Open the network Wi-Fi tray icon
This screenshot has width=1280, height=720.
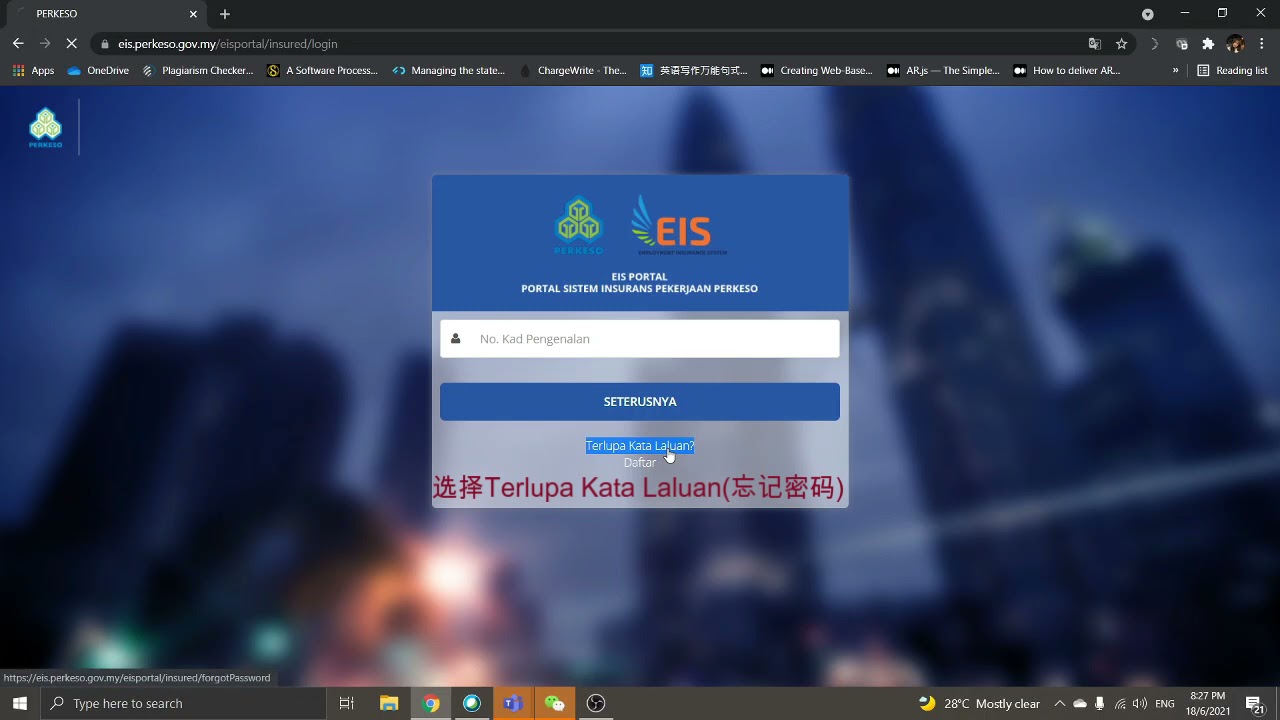(x=1120, y=704)
